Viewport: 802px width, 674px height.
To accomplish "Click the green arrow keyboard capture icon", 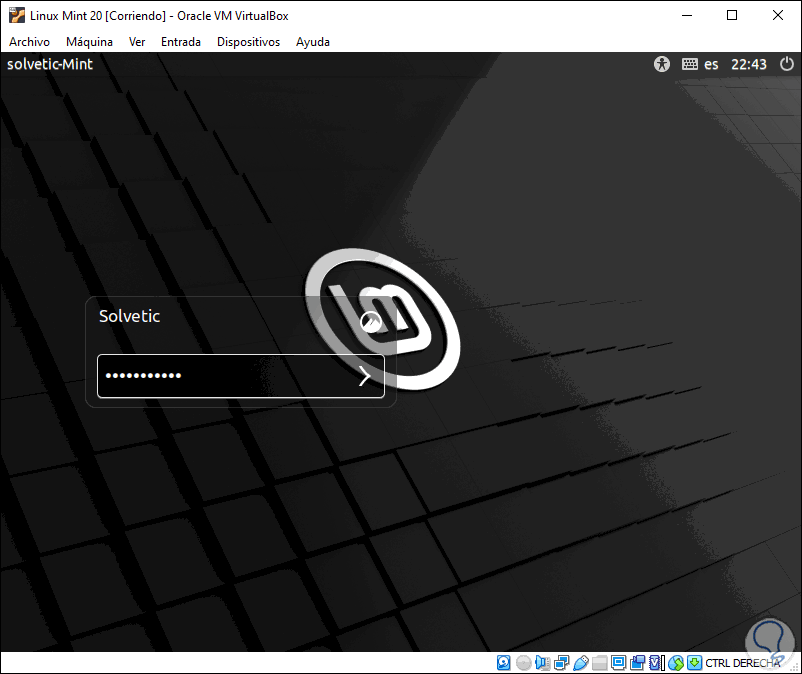I will coord(694,663).
